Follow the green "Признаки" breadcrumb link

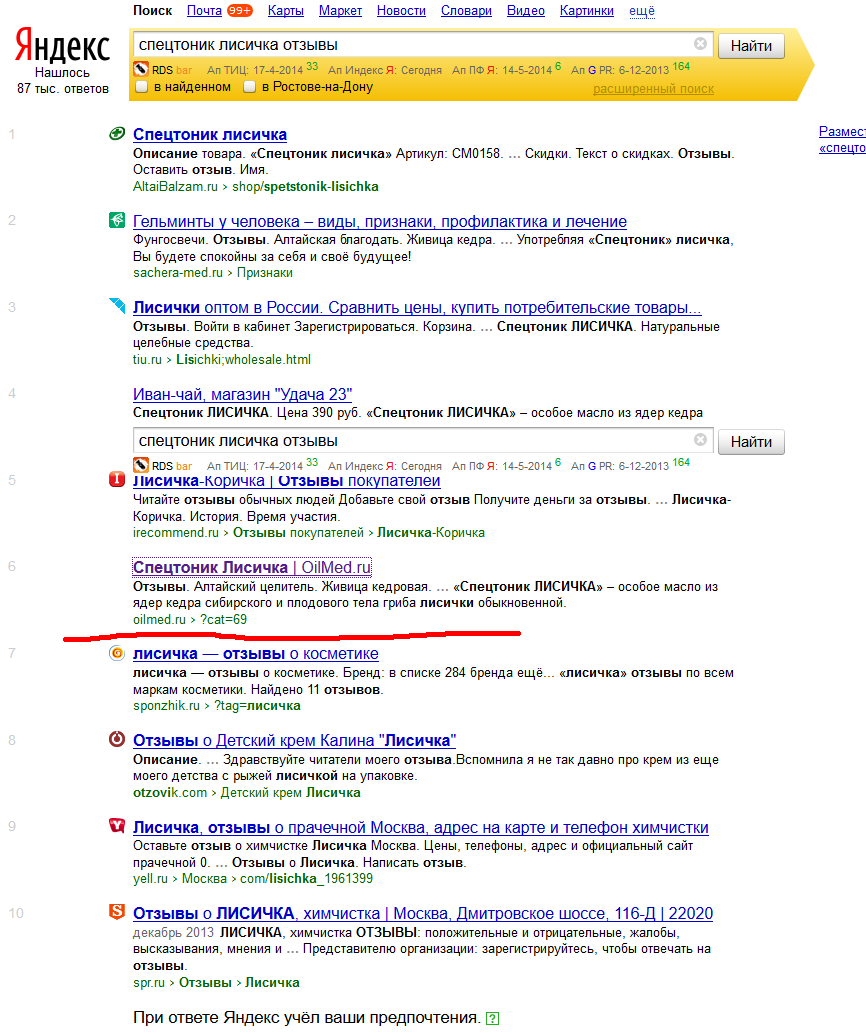[x=264, y=272]
